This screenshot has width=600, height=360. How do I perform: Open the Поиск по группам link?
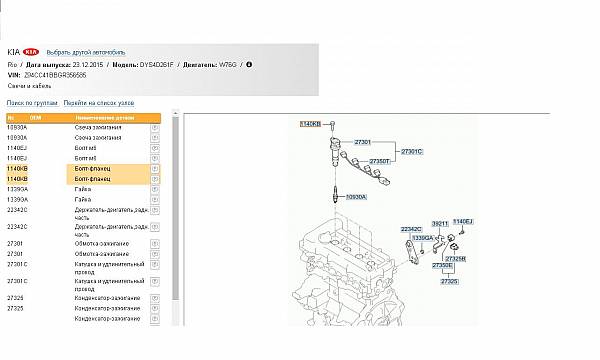pos(32,103)
